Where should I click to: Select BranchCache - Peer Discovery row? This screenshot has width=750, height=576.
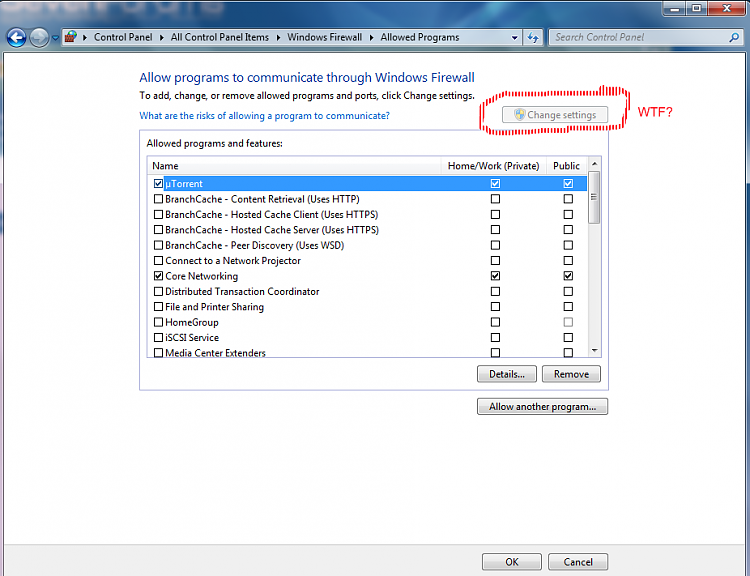click(367, 245)
